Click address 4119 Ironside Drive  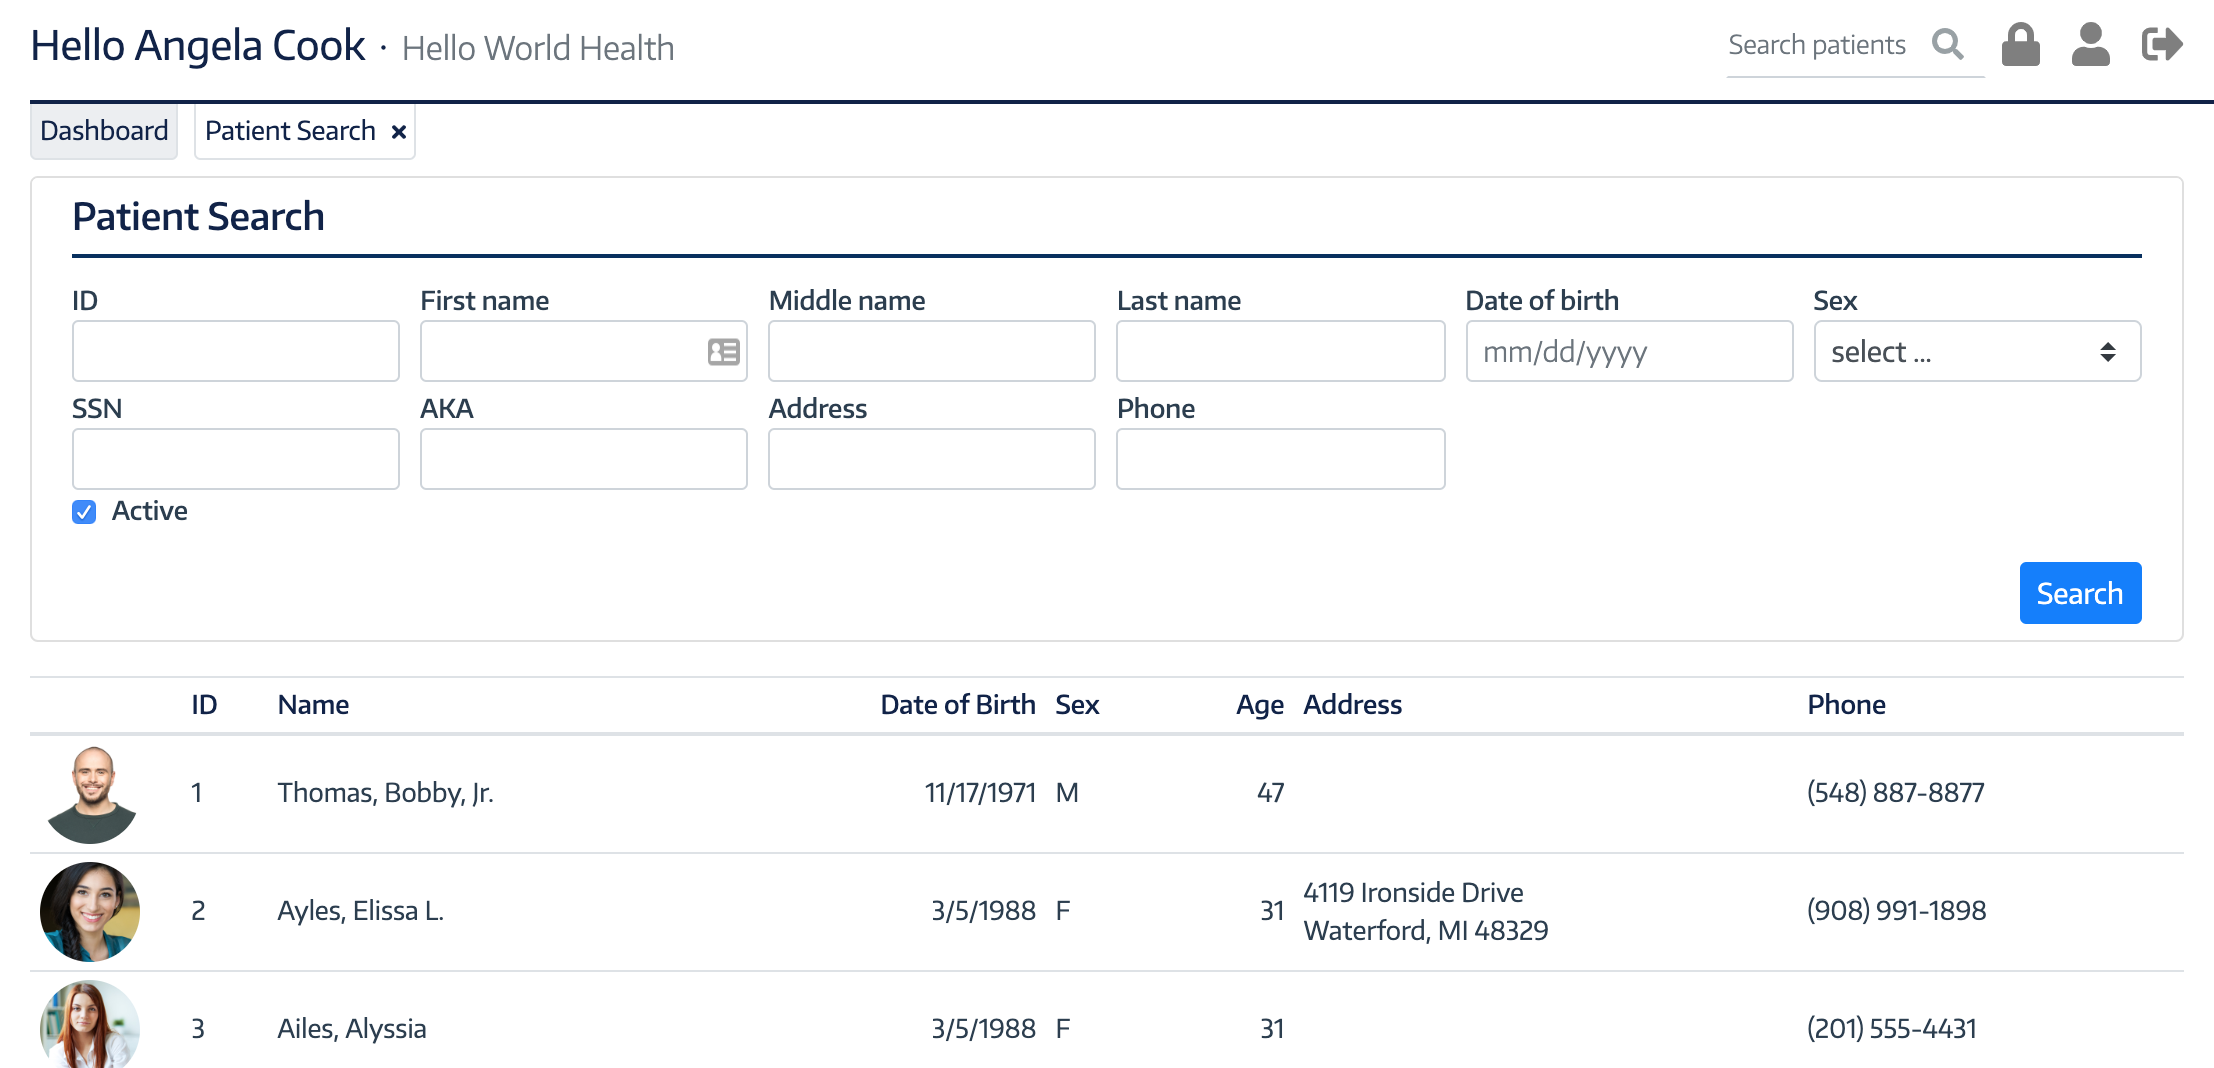pos(1413,893)
